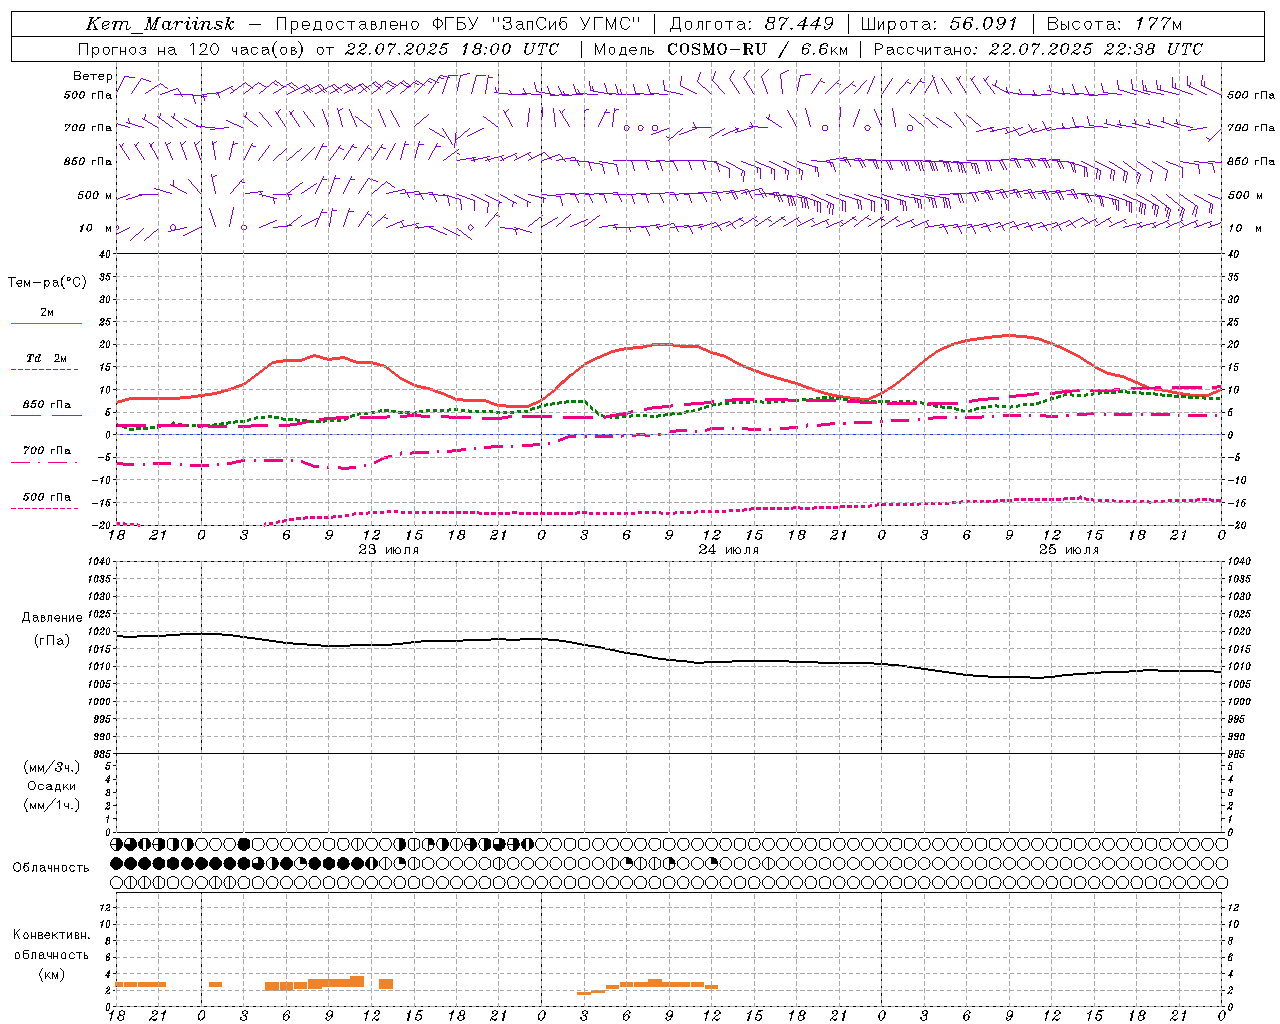Click the 500 гПа temperature legend entry
The width and height of the screenshot is (1280, 1024).
click(47, 497)
